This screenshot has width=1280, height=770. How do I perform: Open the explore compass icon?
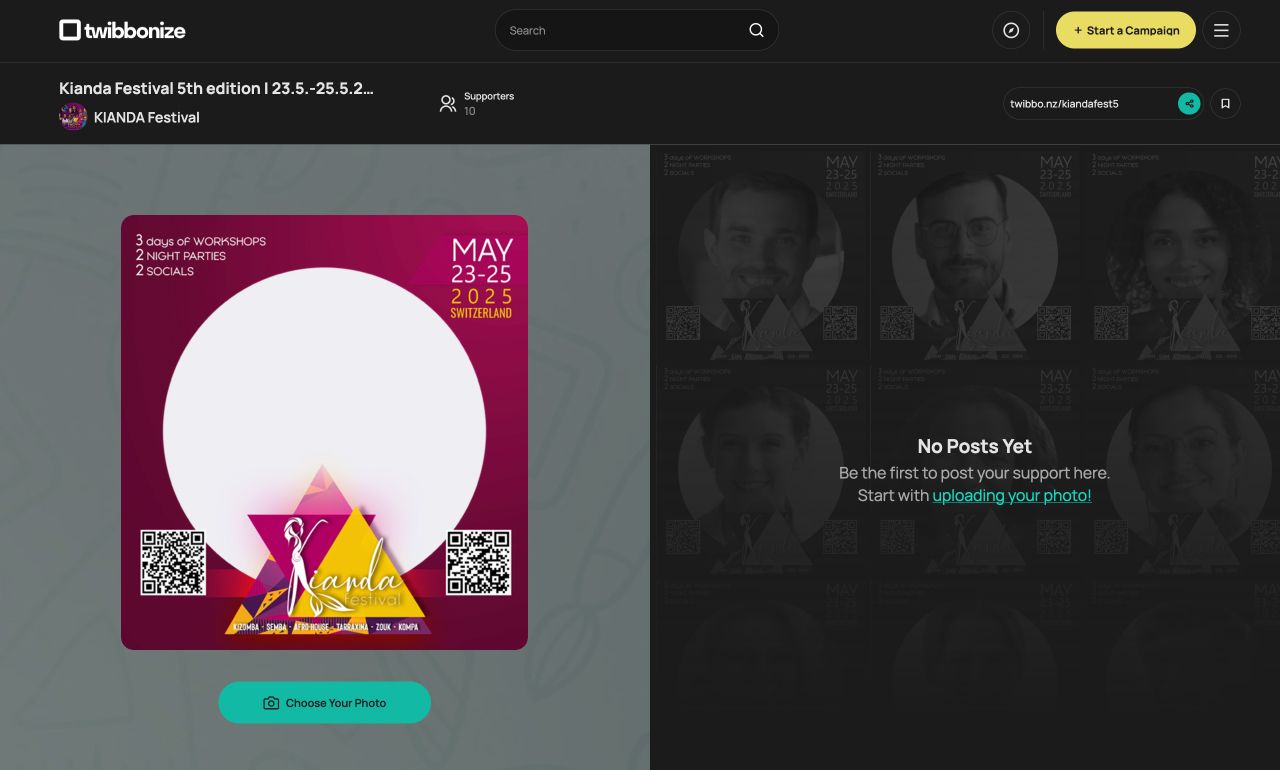(1011, 30)
